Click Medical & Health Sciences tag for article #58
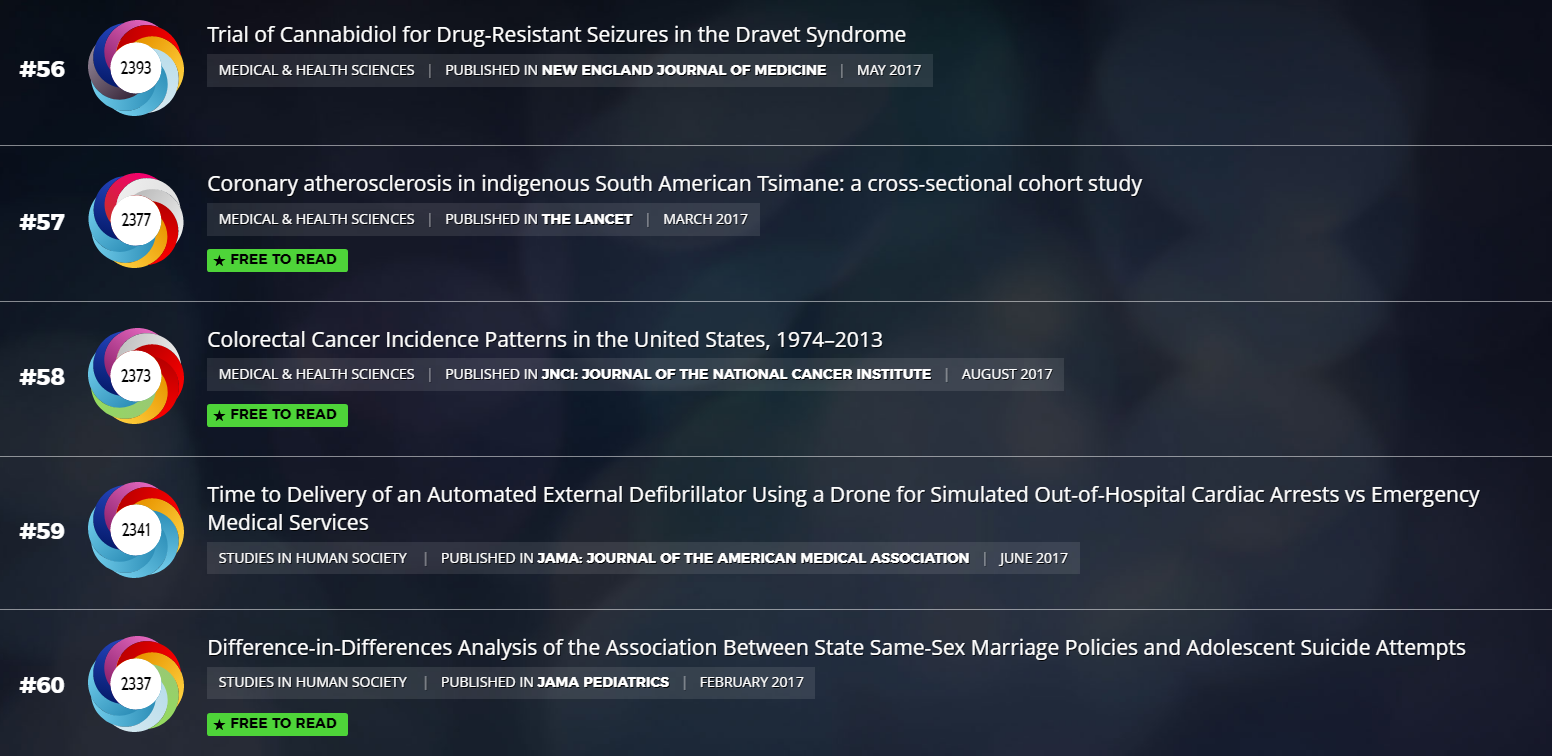Screen dimensions: 1552x756 [x=316, y=374]
